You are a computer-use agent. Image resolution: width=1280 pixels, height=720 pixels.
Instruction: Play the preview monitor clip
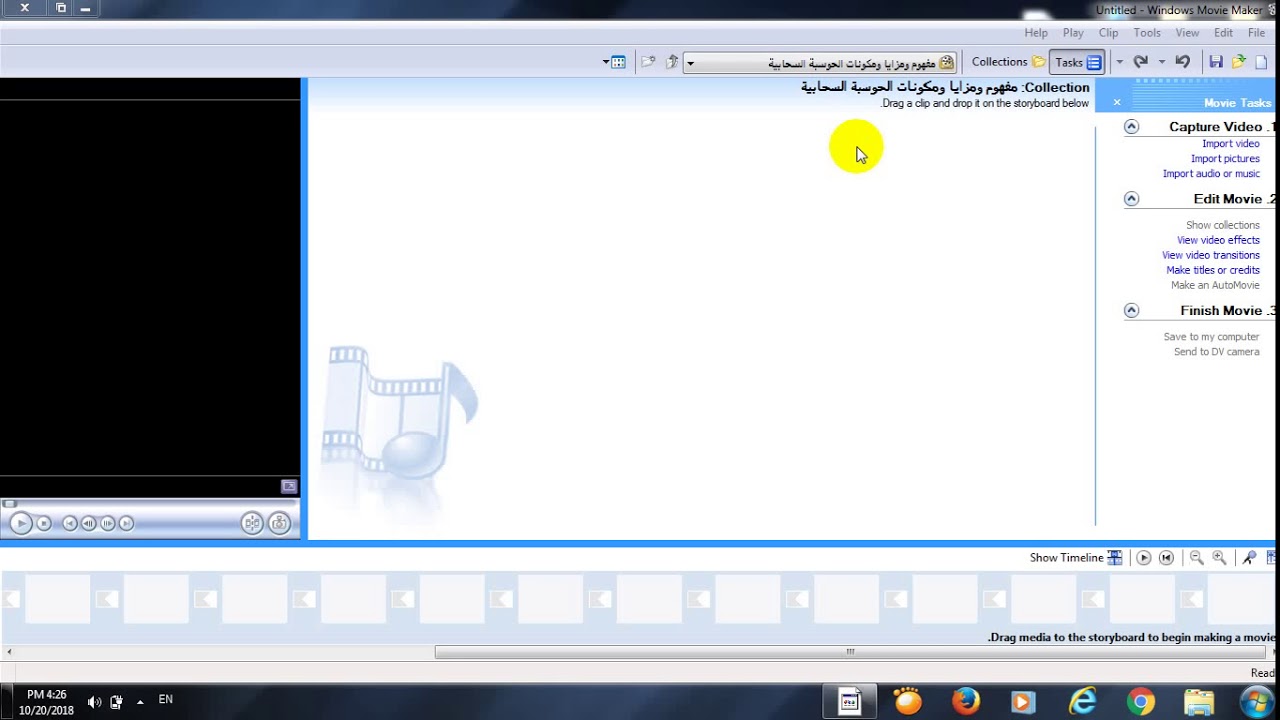[21, 523]
